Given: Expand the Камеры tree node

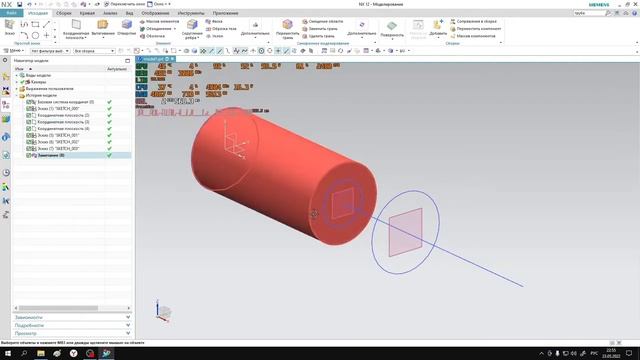Looking at the screenshot, I should pos(17,82).
